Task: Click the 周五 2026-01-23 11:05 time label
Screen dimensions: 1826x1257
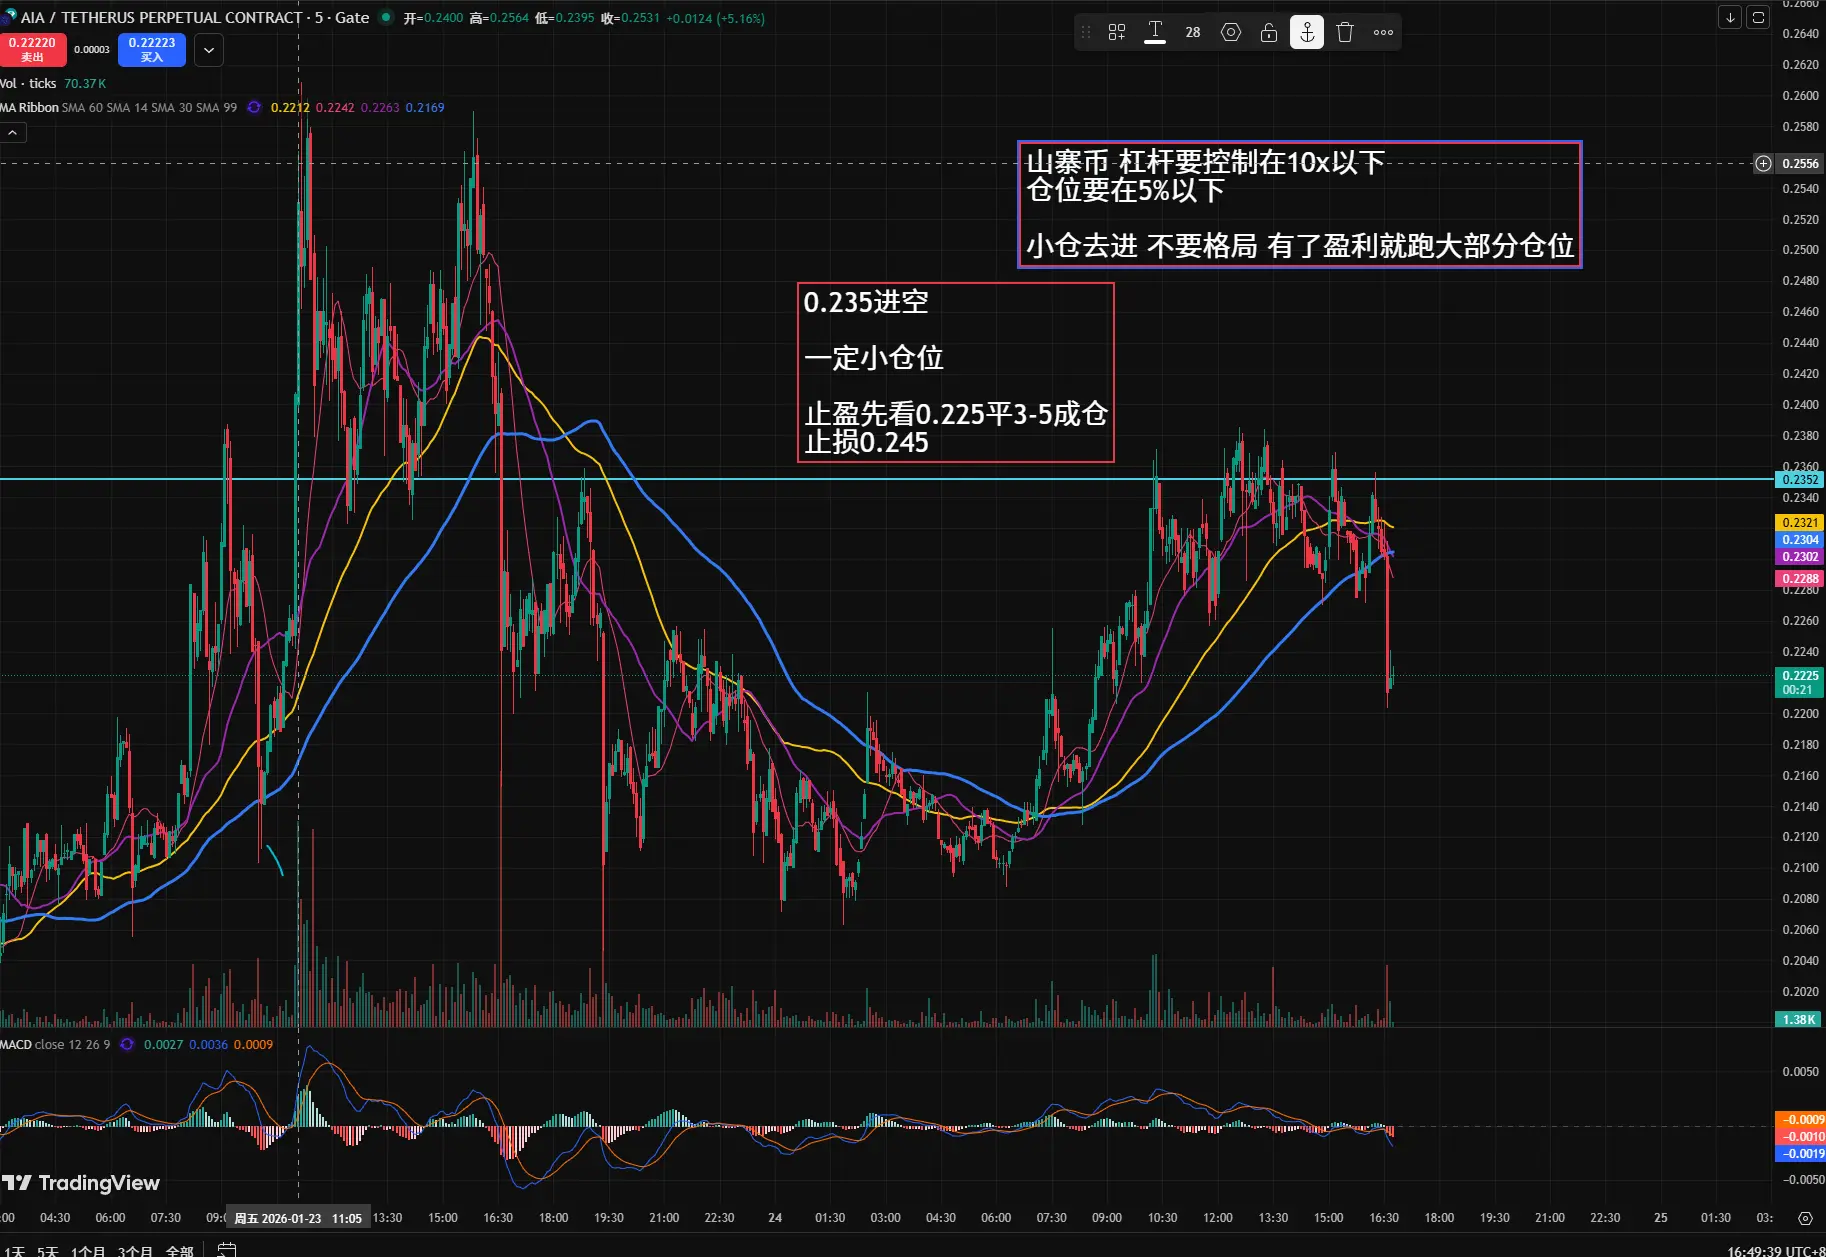Action: (x=298, y=1218)
